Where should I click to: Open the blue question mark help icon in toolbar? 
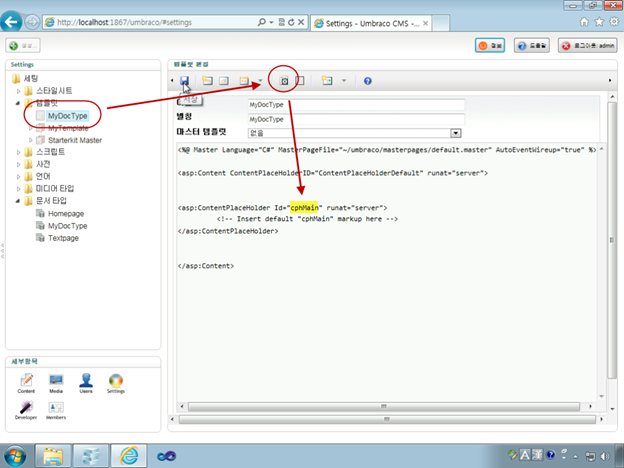point(368,81)
